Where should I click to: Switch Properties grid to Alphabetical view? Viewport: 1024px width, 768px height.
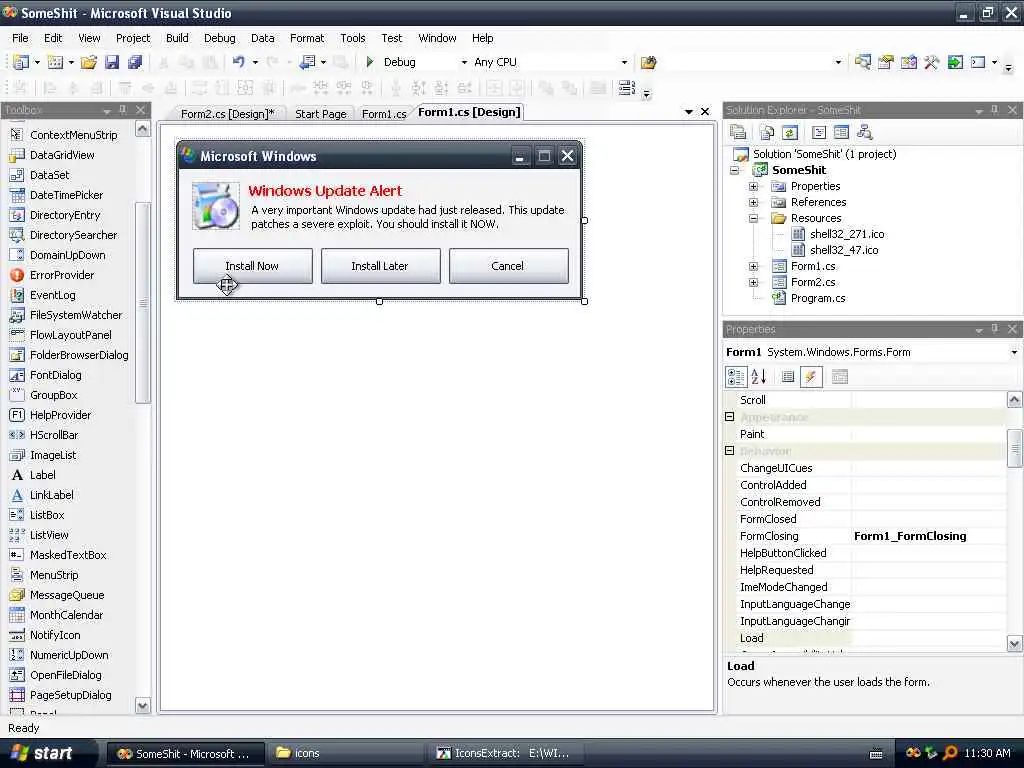[759, 377]
